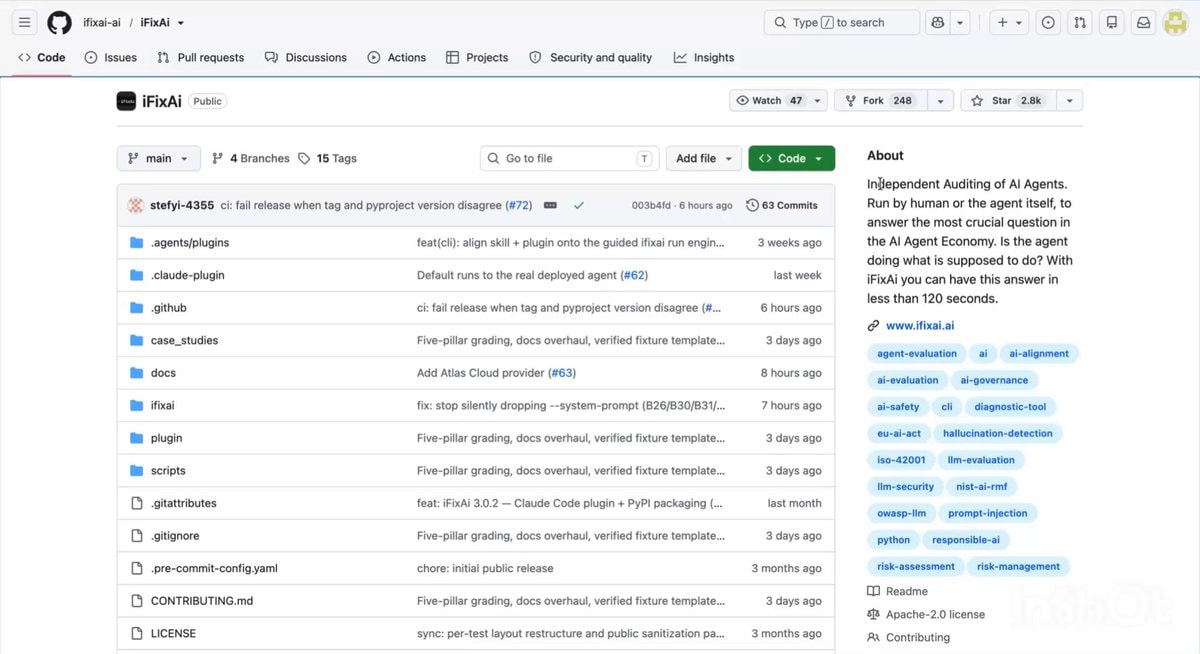Click the LICENSE file icon
The height and width of the screenshot is (654, 1200).
[137, 633]
